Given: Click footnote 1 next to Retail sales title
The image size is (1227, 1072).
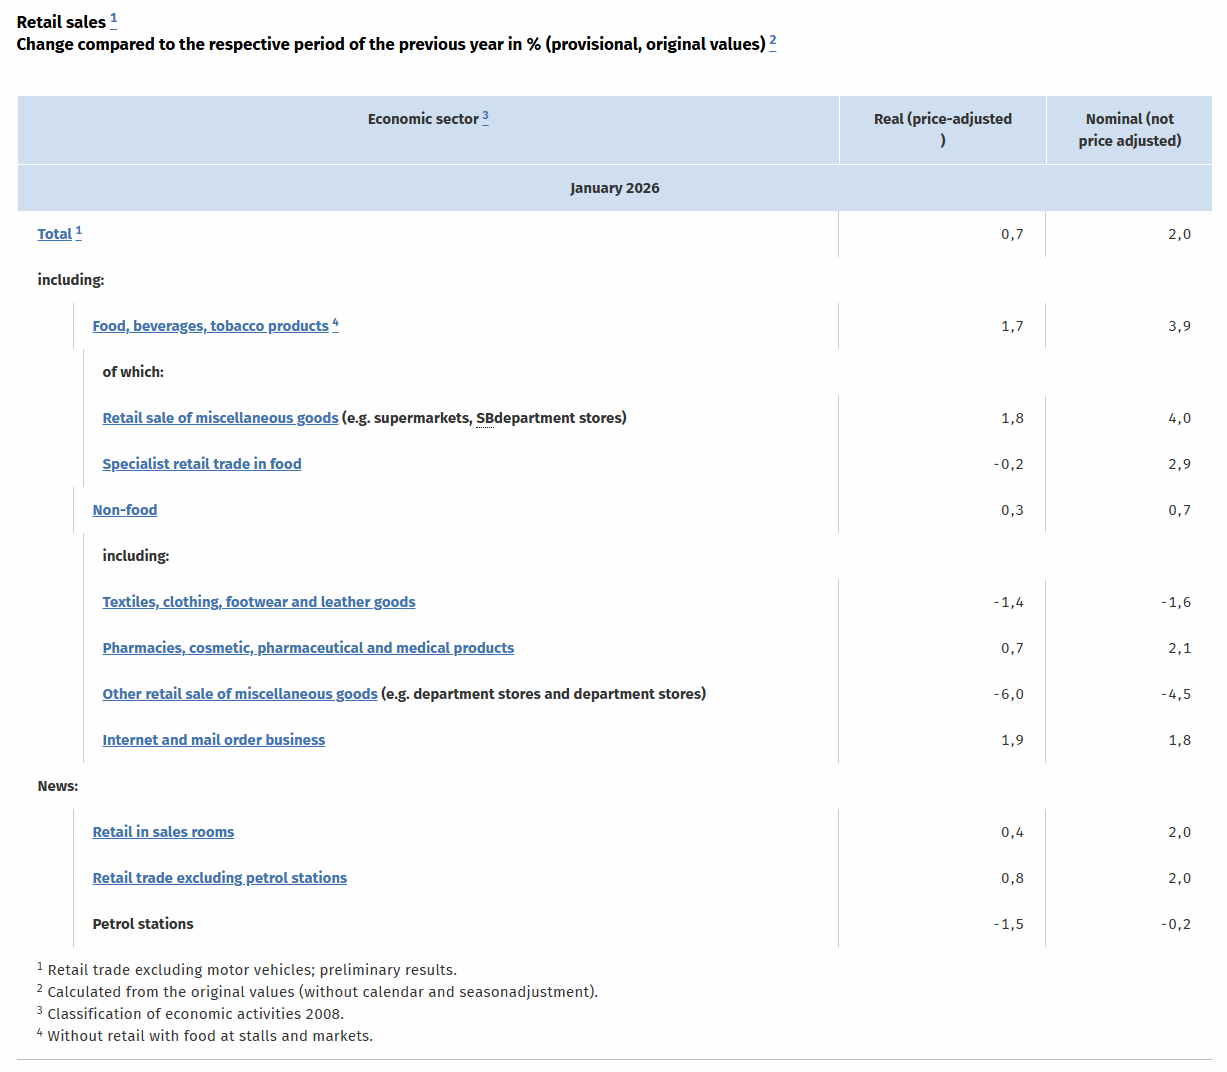Looking at the screenshot, I should coord(113,19).
